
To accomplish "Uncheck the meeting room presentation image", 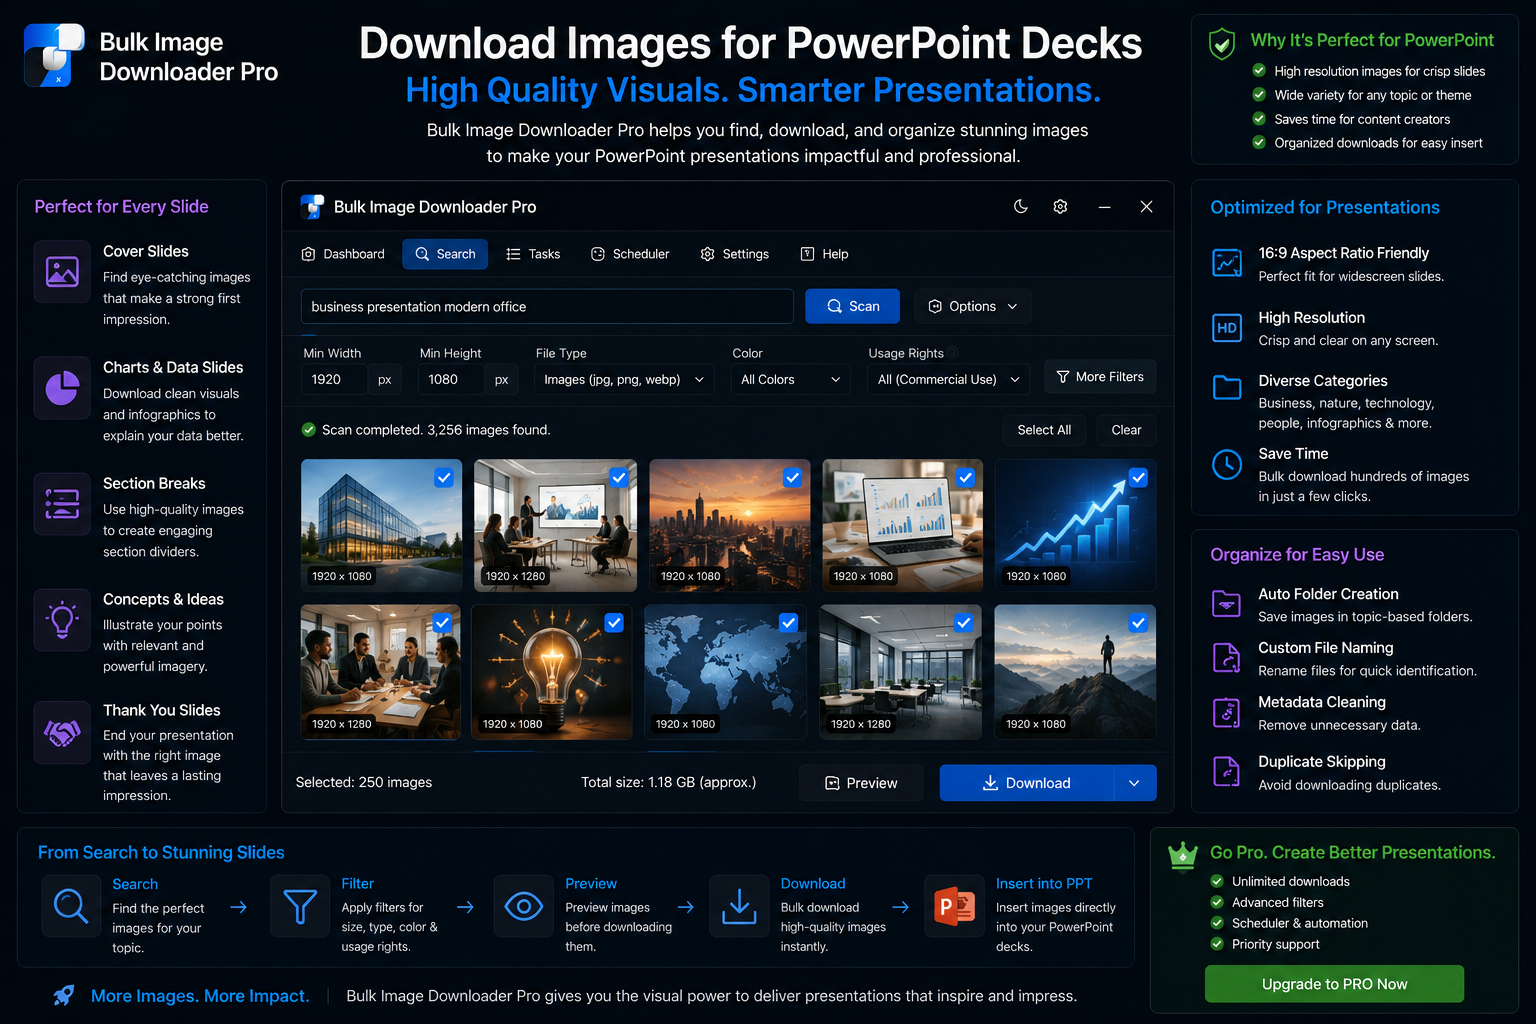I will 619,478.
